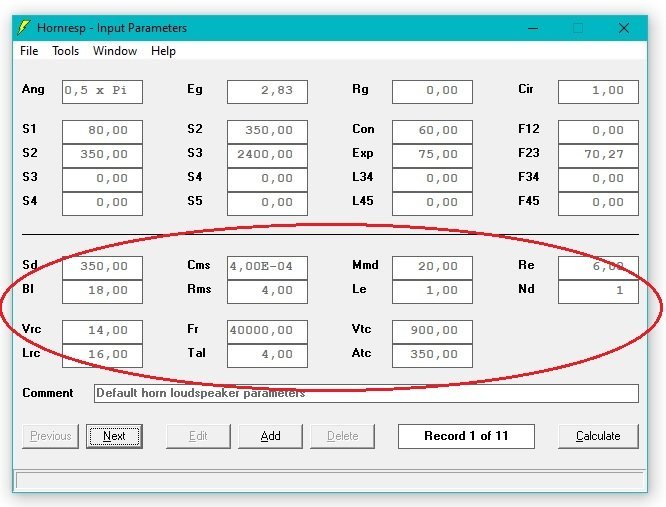
Task: Select the Exp field with 75,00
Action: (x=432, y=155)
